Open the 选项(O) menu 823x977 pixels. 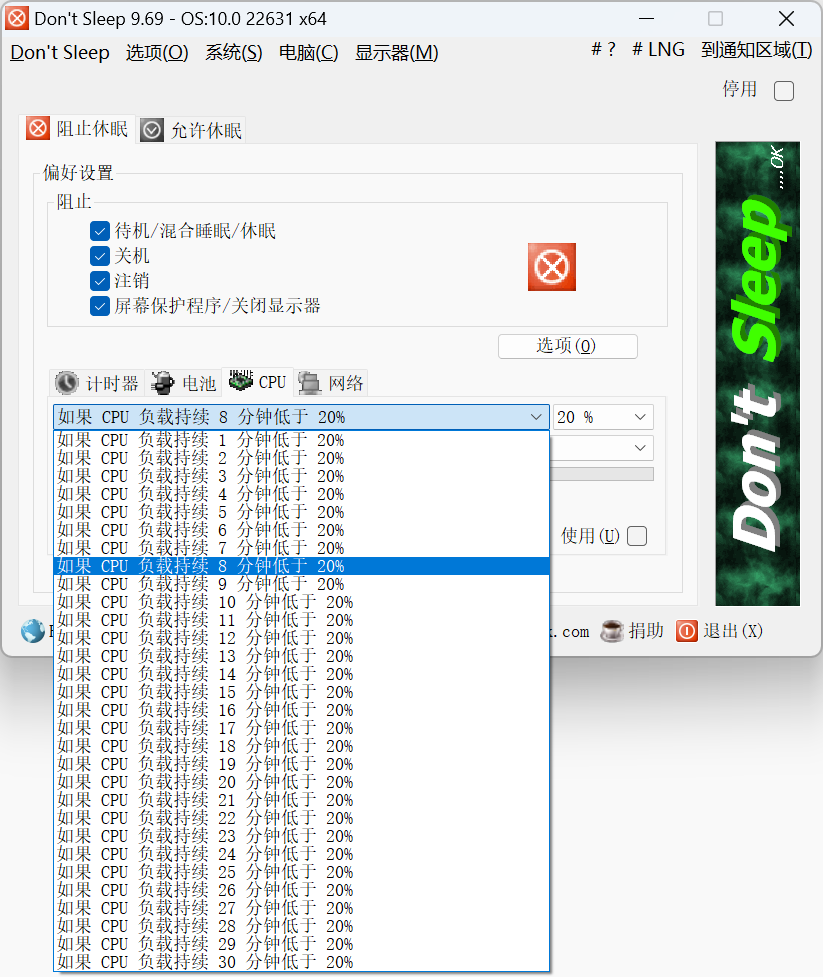(x=157, y=53)
